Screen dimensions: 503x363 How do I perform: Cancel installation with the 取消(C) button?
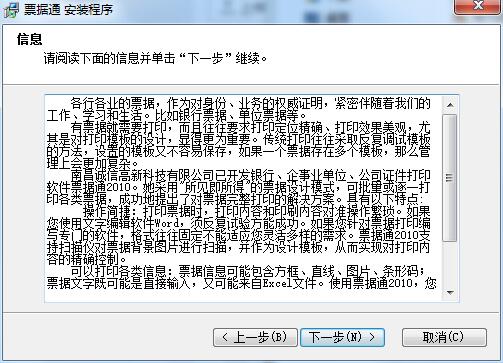[x=444, y=337]
